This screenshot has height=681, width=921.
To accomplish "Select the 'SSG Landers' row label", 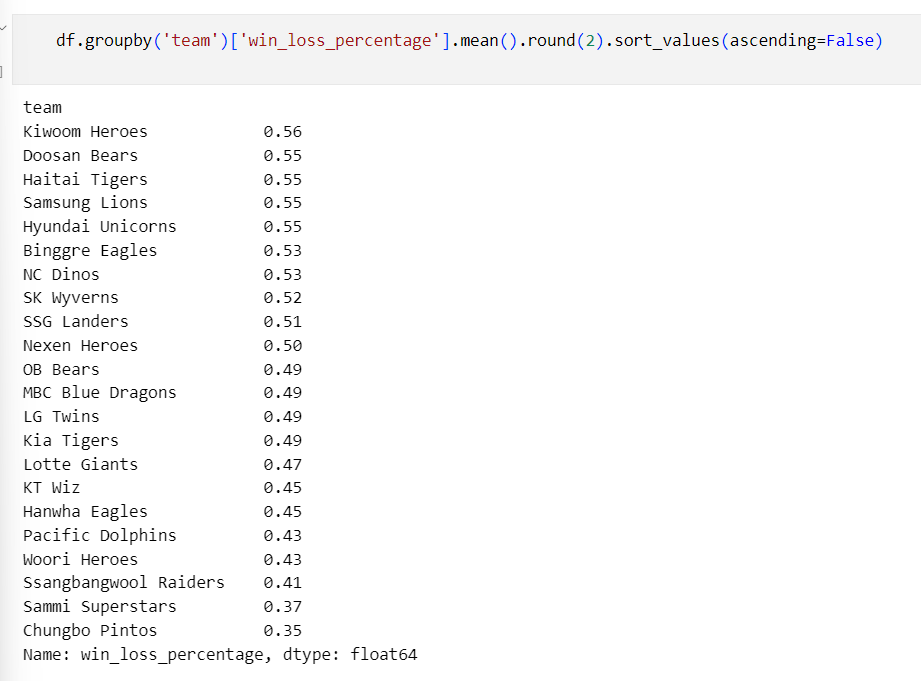I will click(x=75, y=321).
